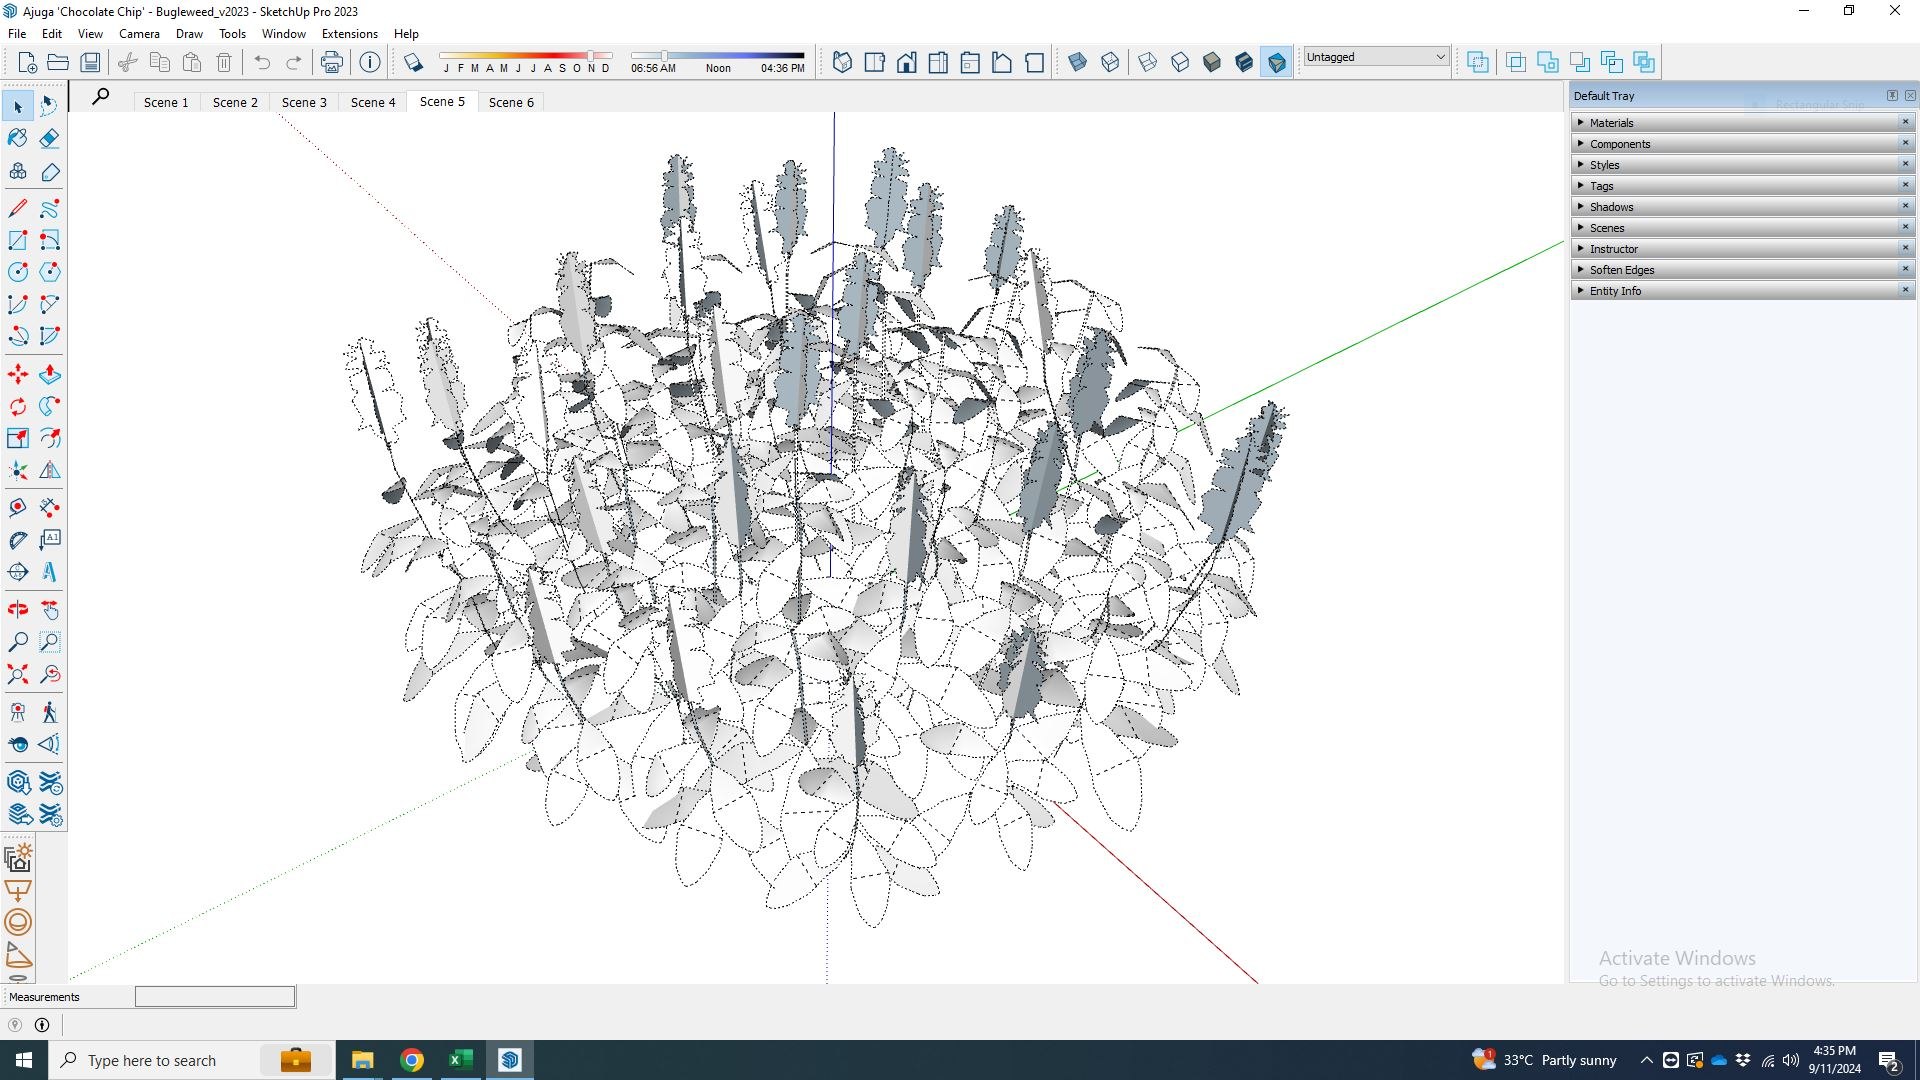Screen dimensions: 1920x1080
Task: Choose the 3D Text tool
Action: click(49, 572)
